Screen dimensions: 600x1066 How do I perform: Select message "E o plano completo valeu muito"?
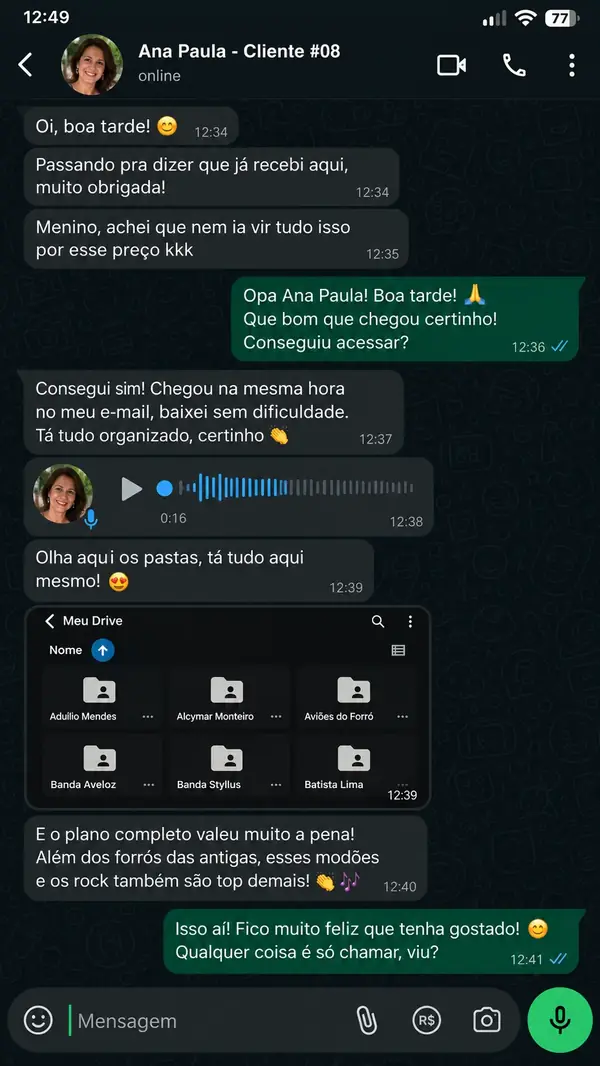point(226,858)
